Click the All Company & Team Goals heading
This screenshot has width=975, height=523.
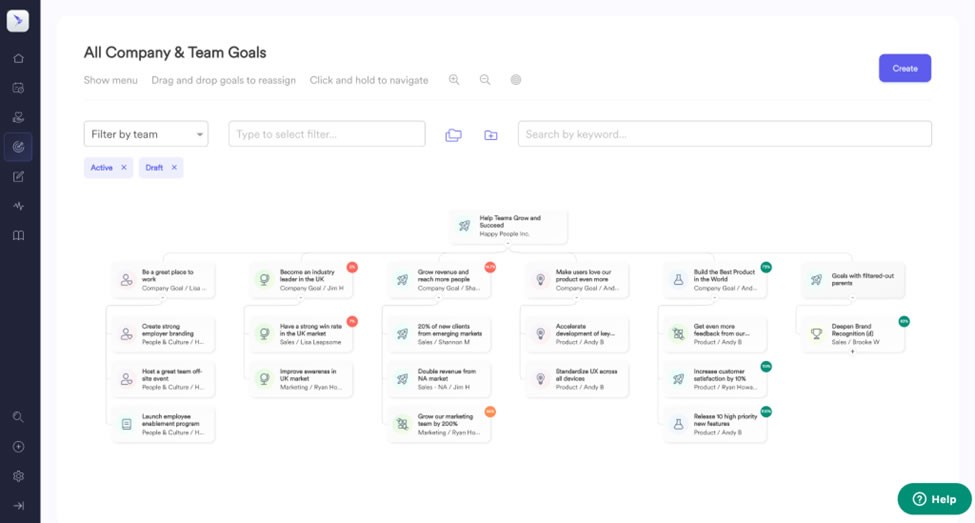(x=175, y=52)
